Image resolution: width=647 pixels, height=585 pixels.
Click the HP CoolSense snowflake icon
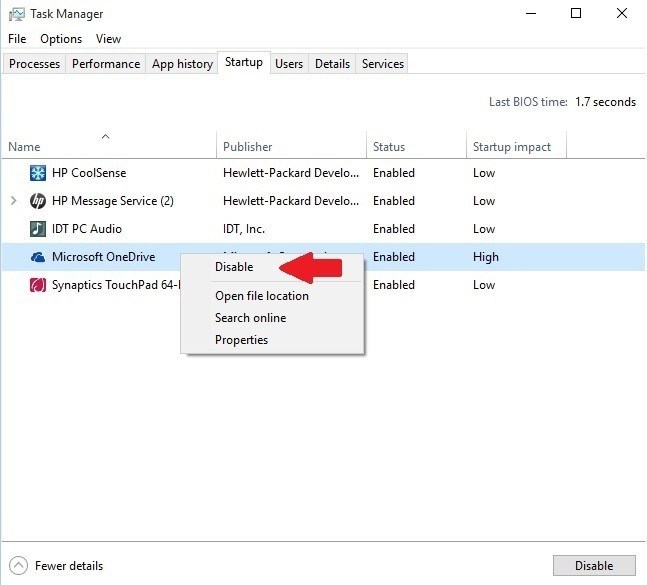point(38,173)
